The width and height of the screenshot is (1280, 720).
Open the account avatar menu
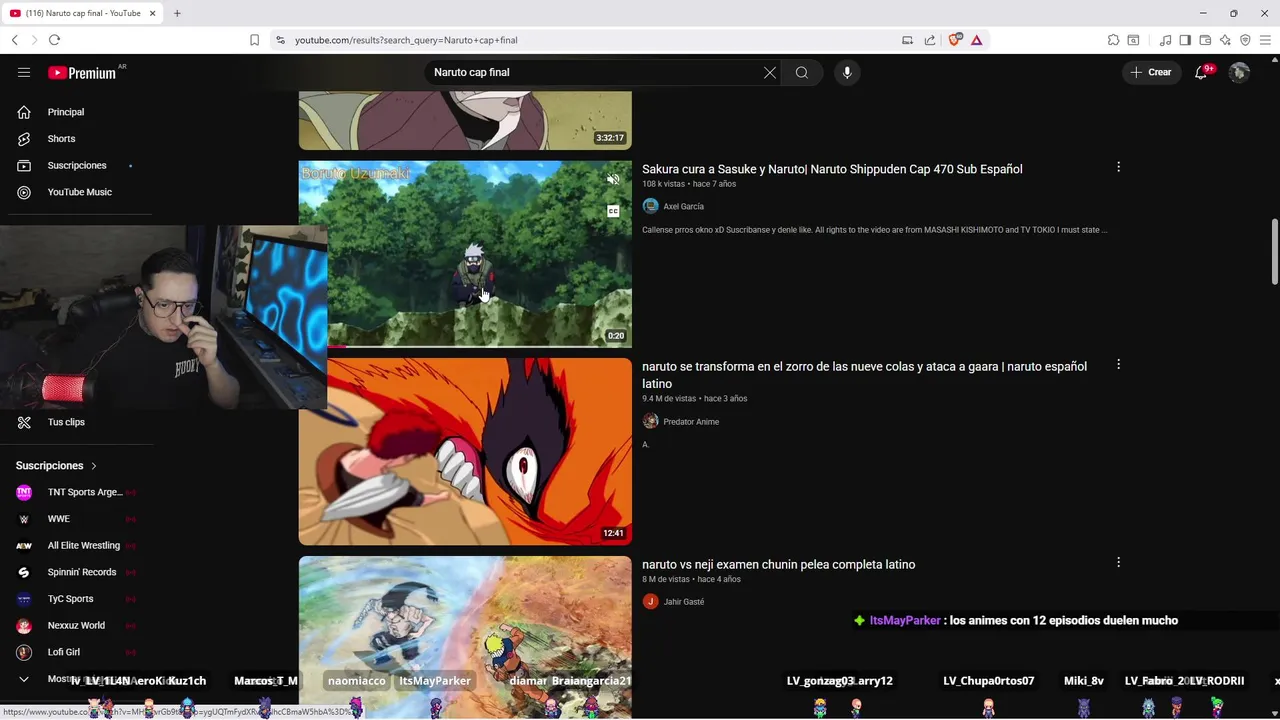tap(1239, 72)
